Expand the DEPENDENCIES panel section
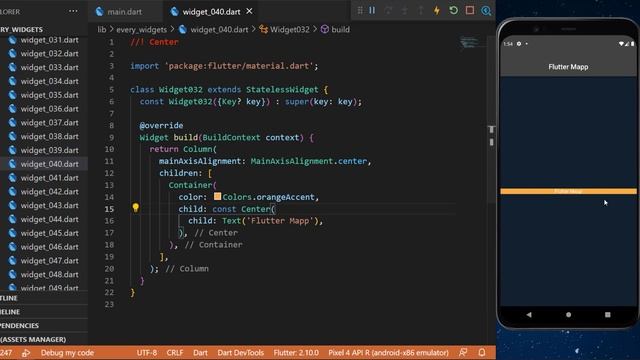The image size is (640, 360). [44, 326]
